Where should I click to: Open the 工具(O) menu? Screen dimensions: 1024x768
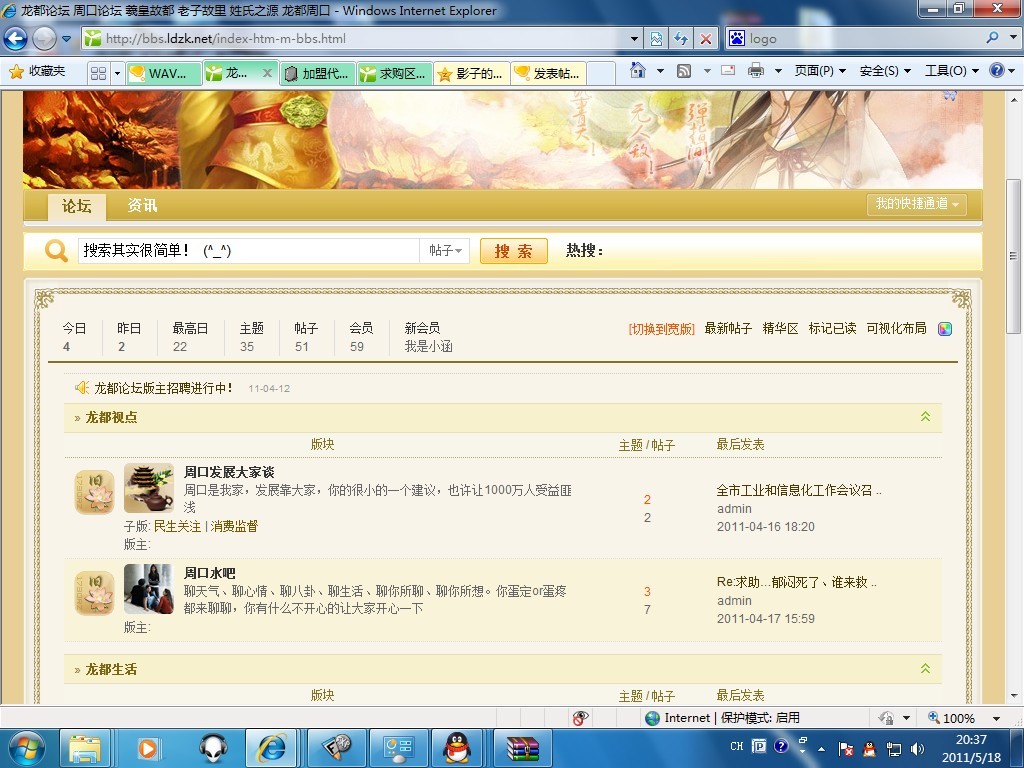point(952,71)
